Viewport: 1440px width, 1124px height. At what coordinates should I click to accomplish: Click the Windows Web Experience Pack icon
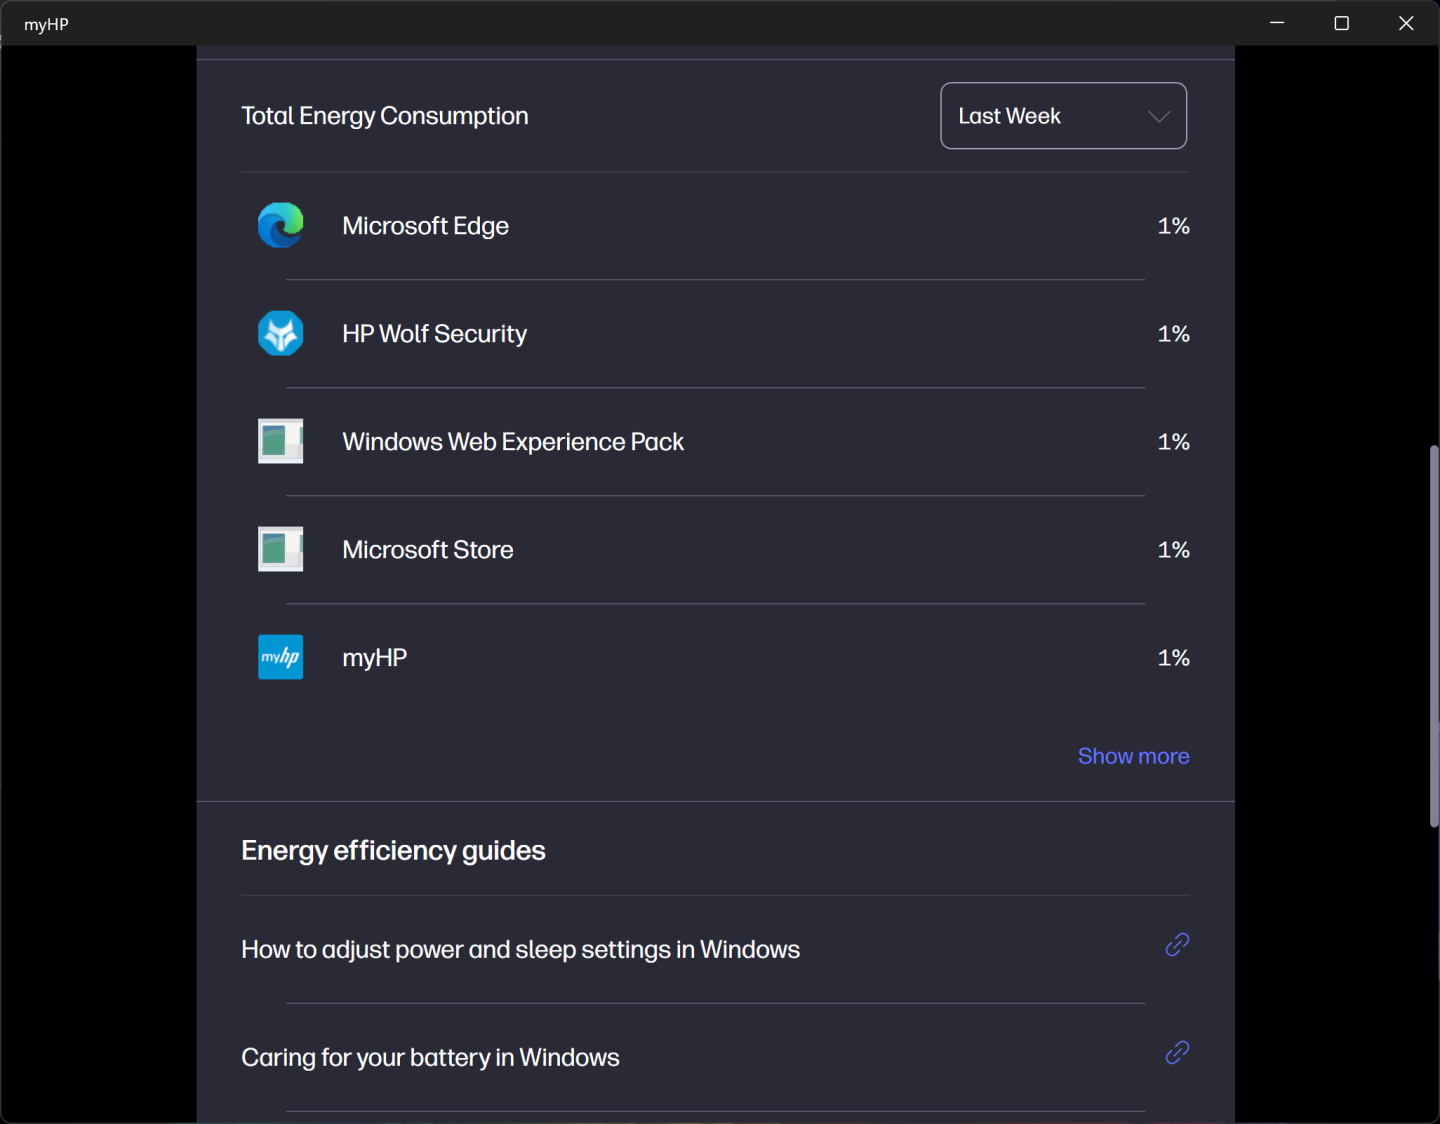point(281,442)
